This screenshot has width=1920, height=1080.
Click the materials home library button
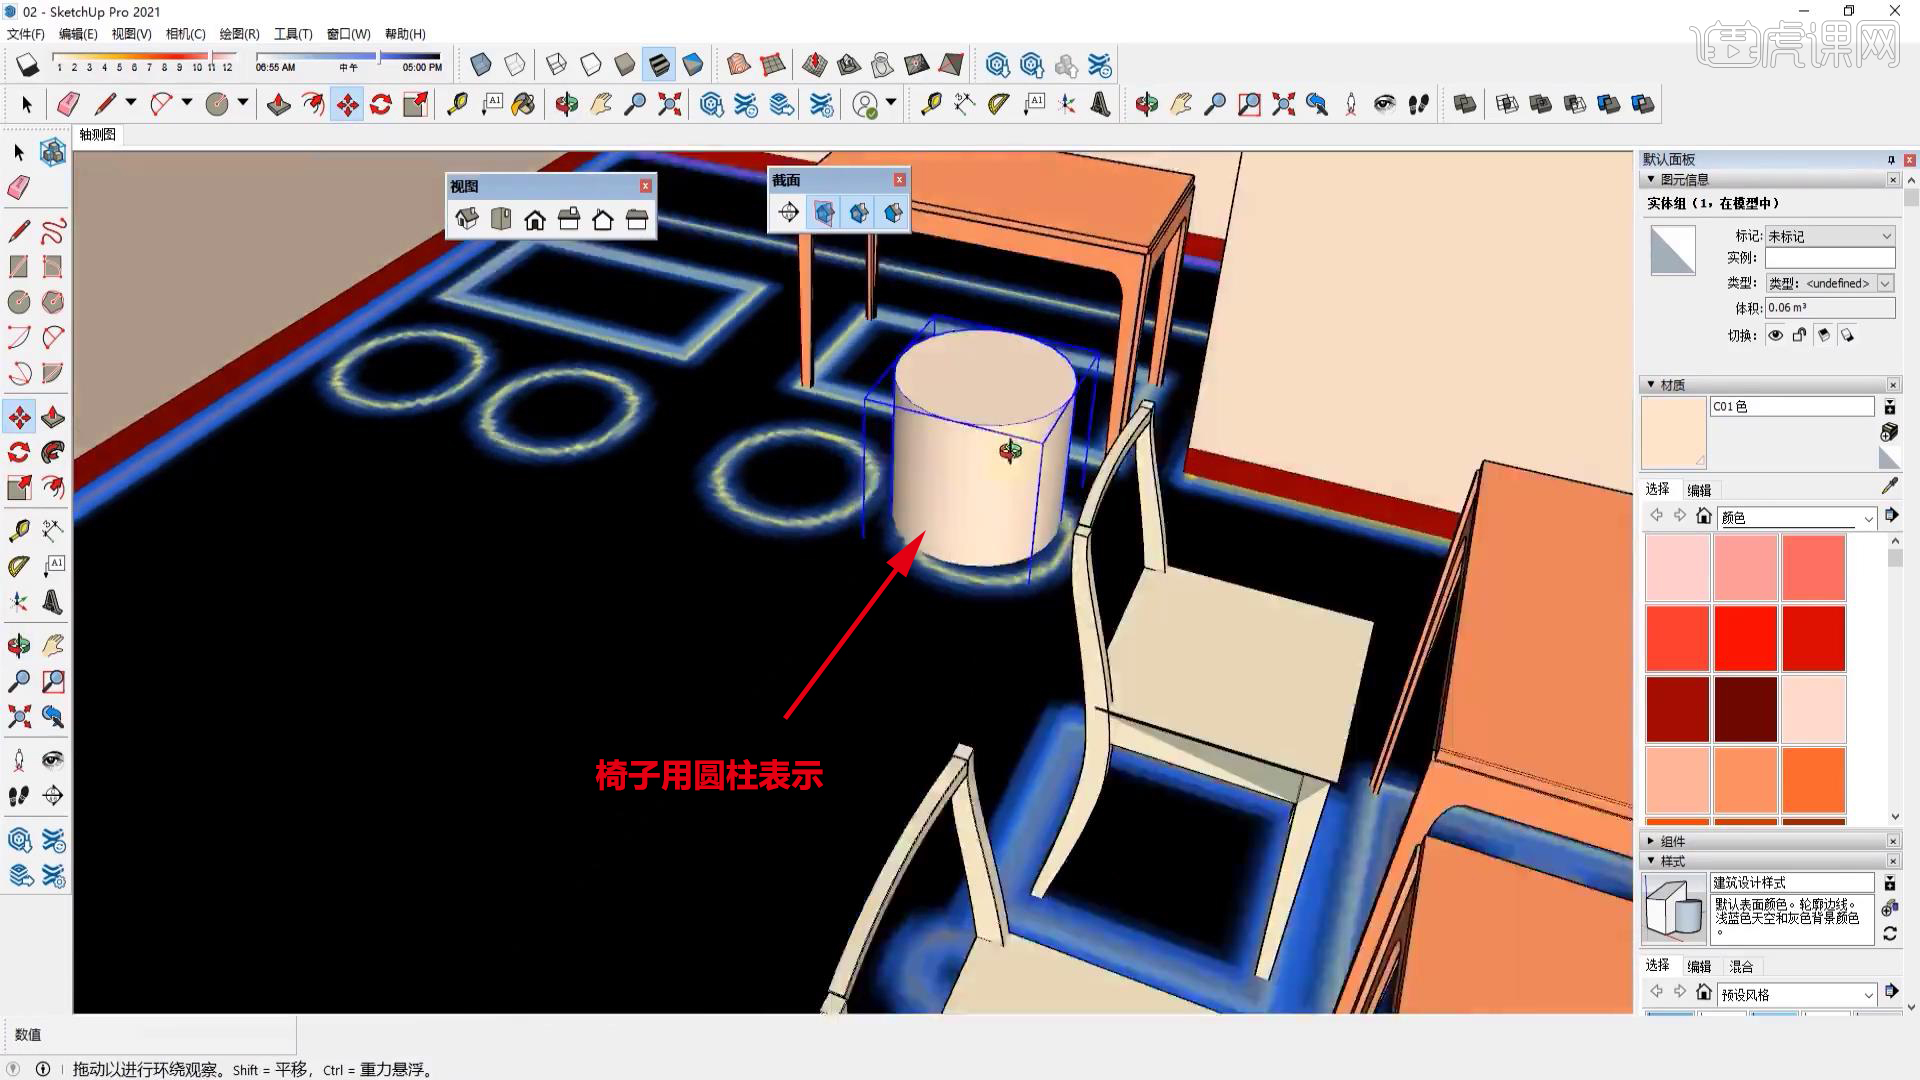point(1704,516)
